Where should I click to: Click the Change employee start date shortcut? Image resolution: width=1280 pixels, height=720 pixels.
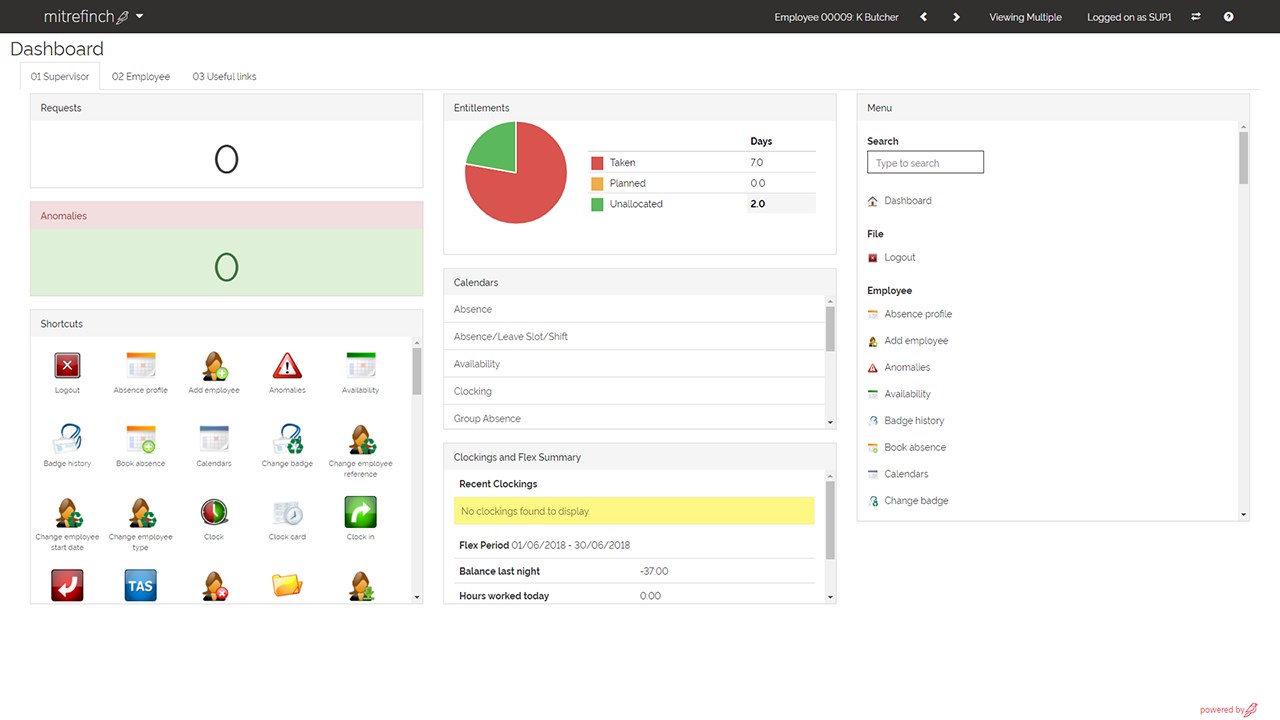67,512
